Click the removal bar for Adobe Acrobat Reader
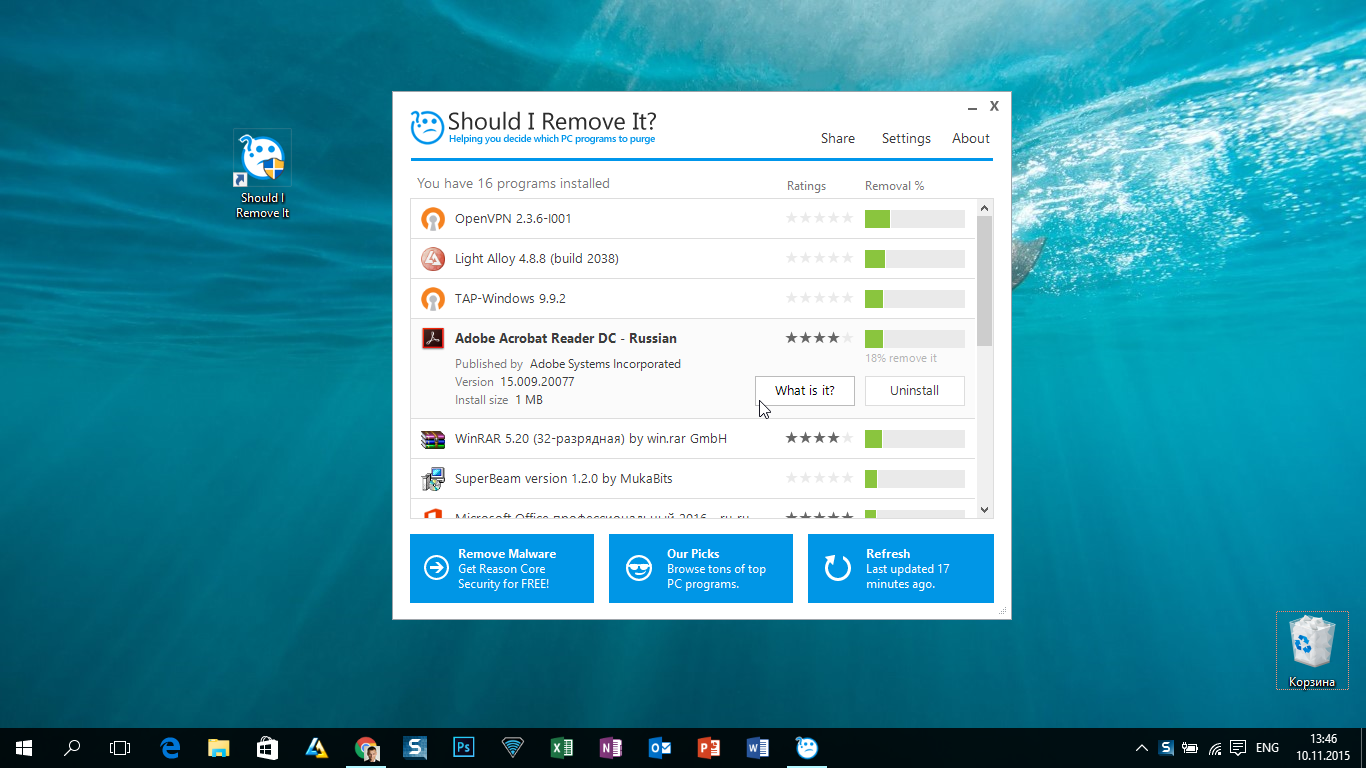 (915, 339)
